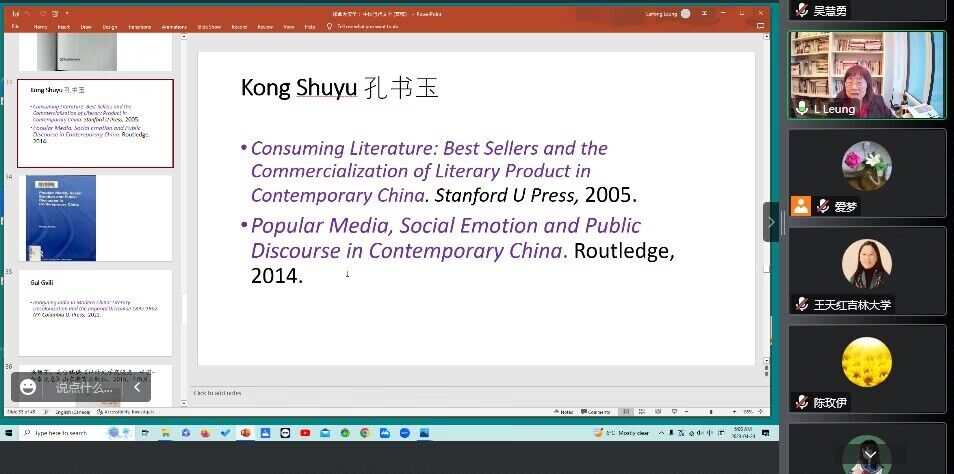This screenshot has width=954, height=474.
Task: Click 'Tell me what you want to do'
Action: point(366,27)
